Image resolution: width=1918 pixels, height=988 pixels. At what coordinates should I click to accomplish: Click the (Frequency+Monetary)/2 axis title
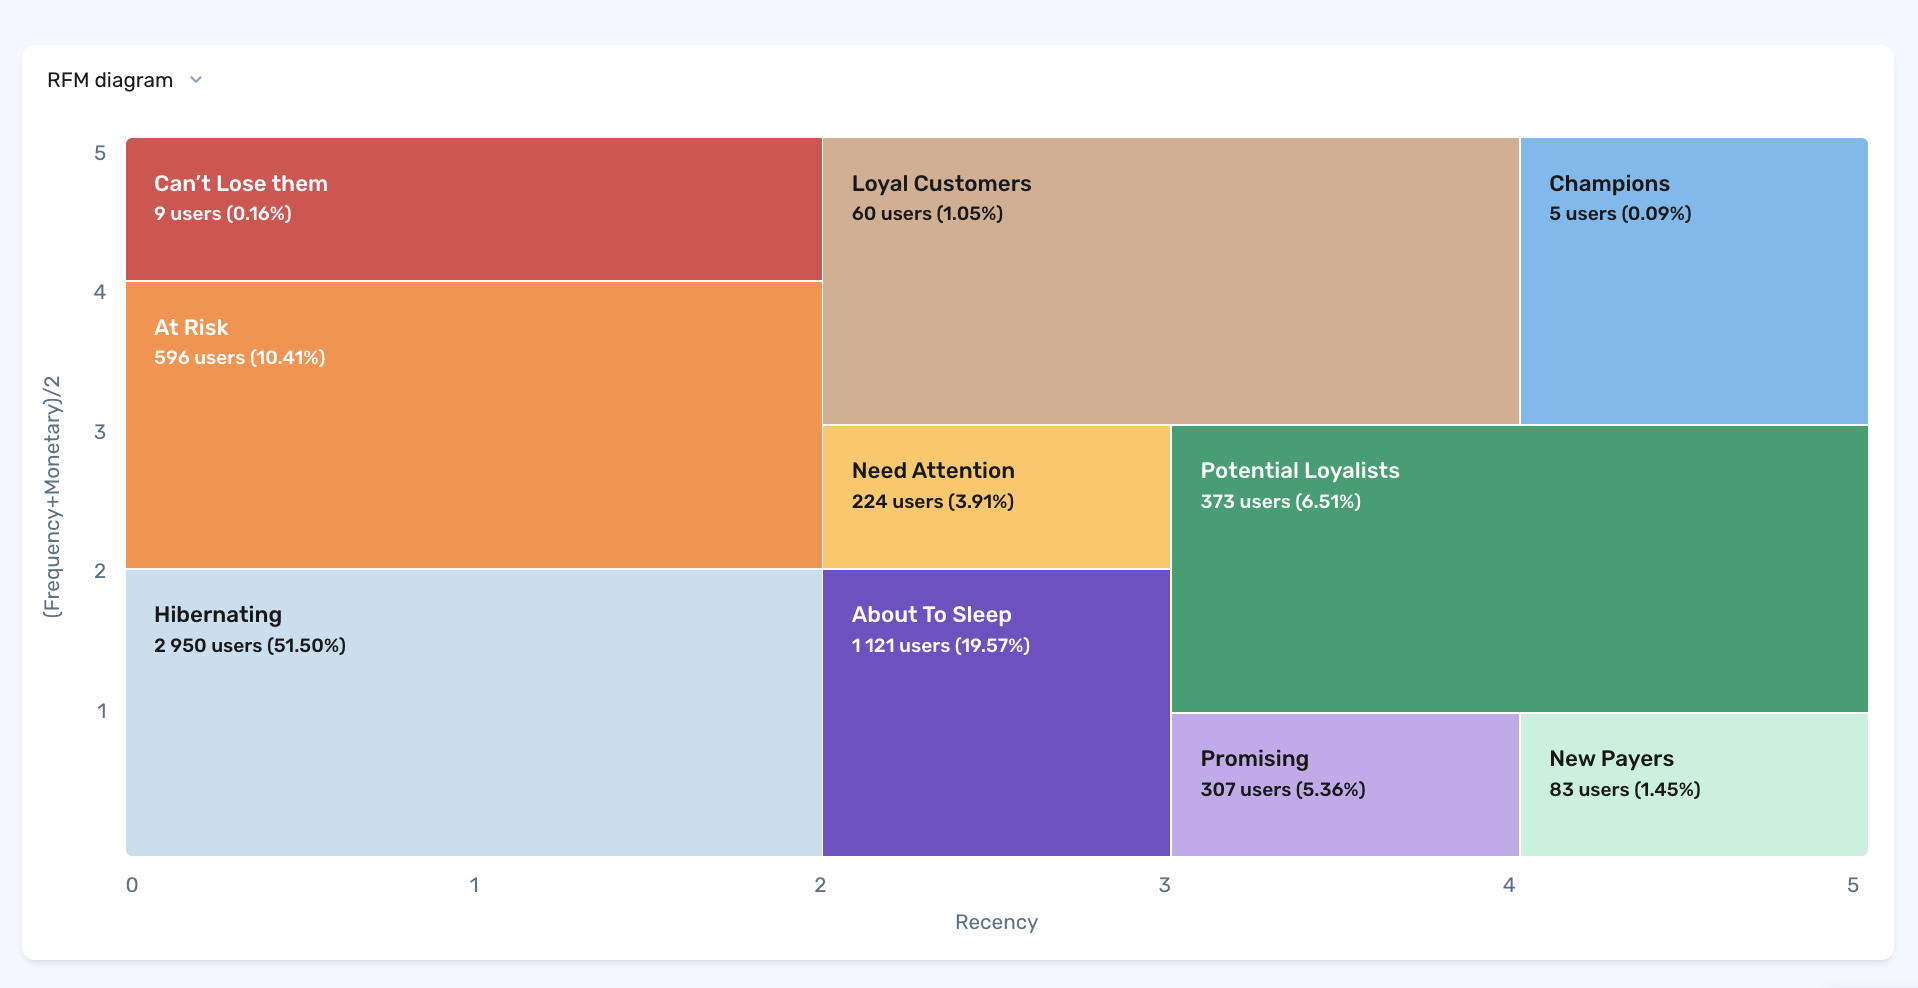[52, 496]
